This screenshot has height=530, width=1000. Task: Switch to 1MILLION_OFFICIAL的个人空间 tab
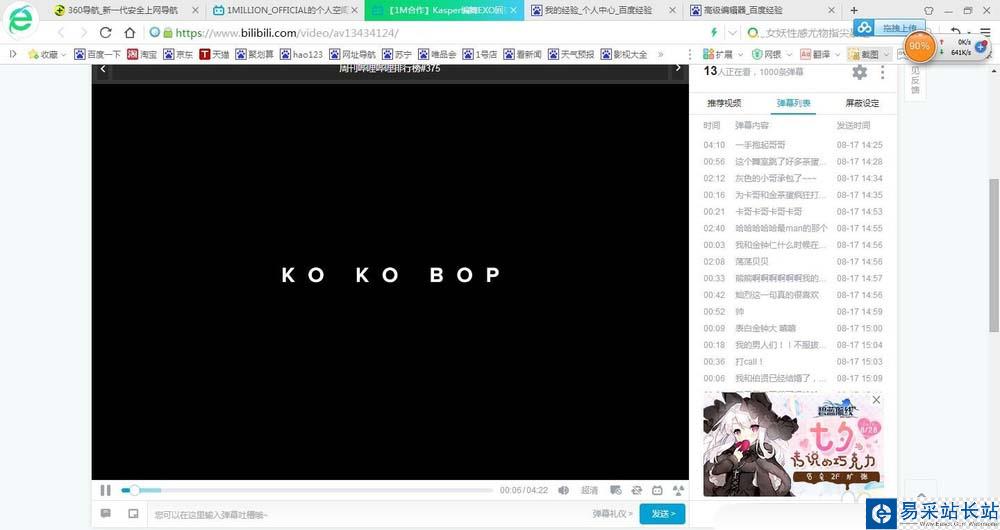(286, 10)
